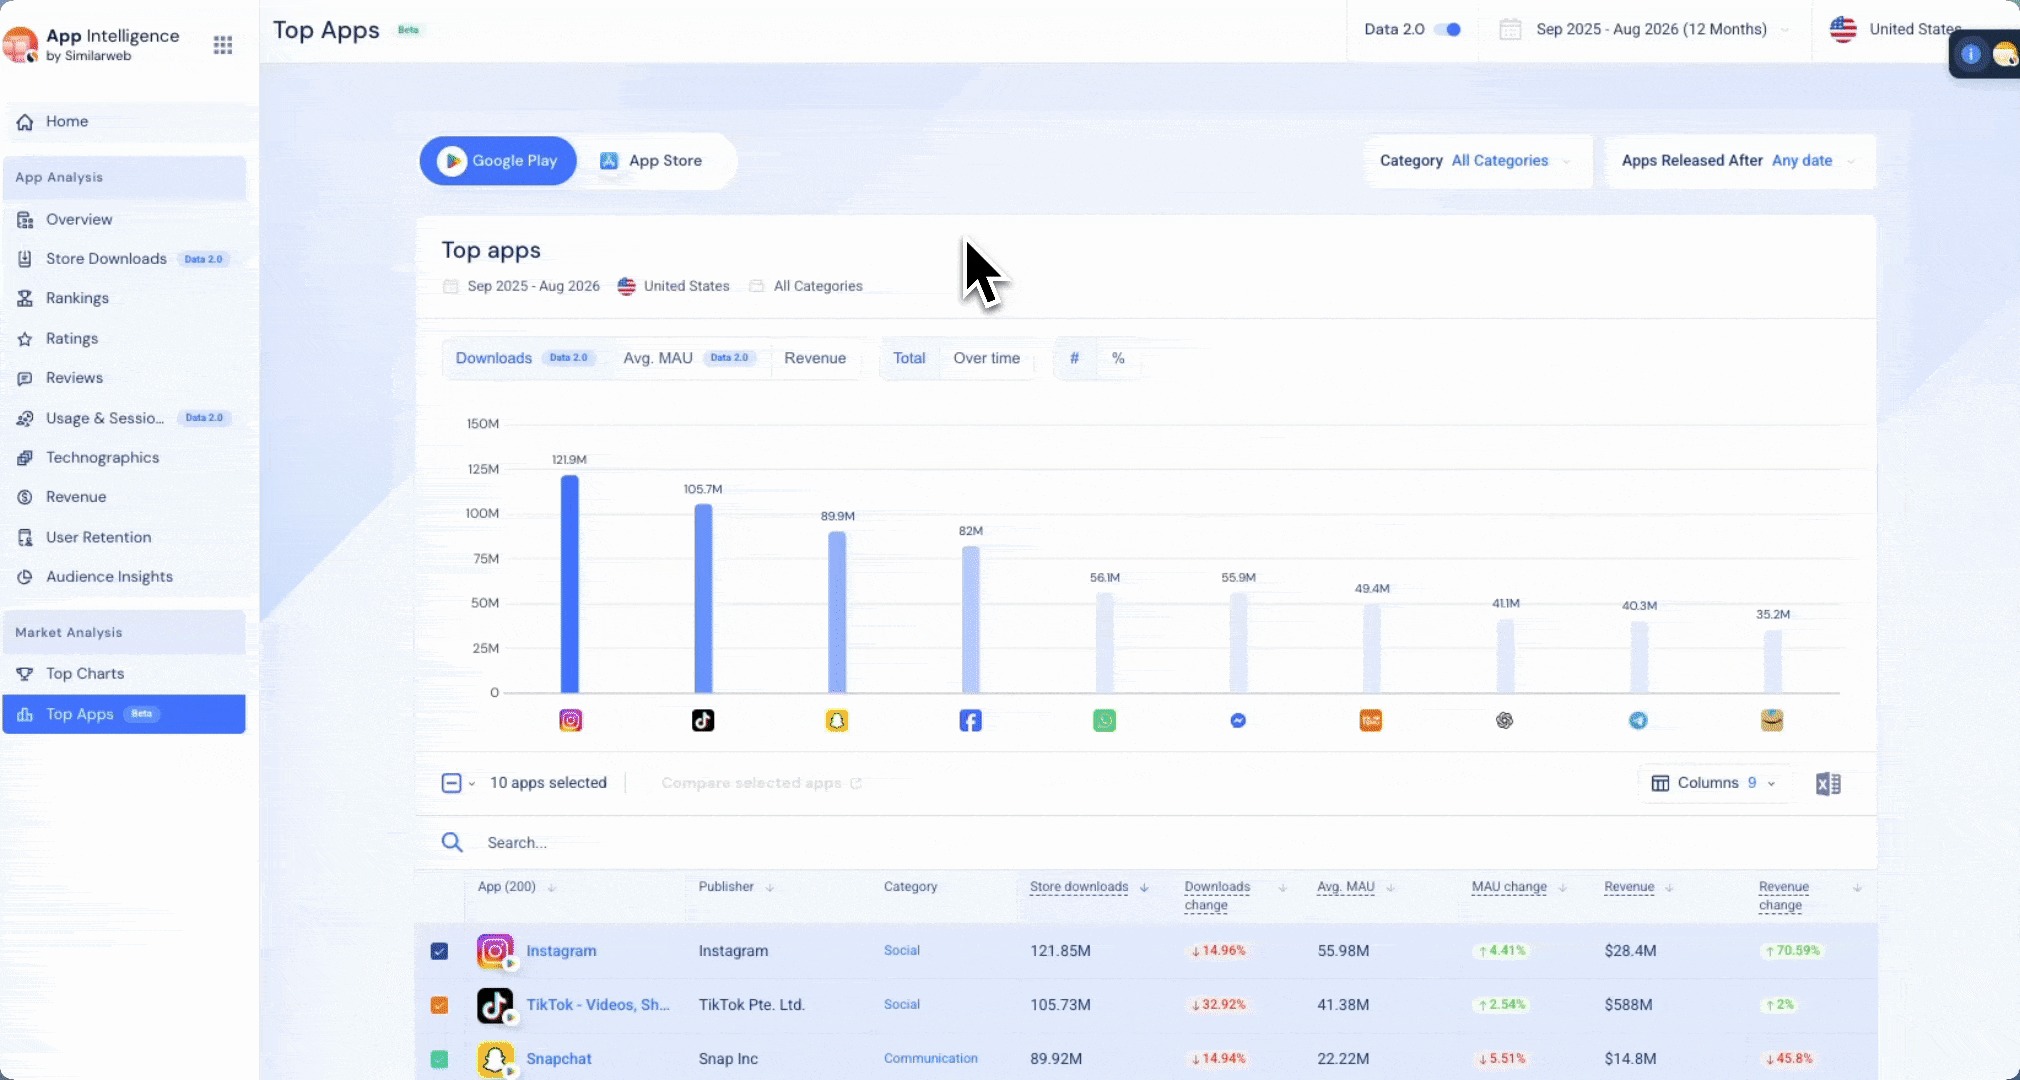This screenshot has width=2020, height=1080.
Task: Uncheck the TikTok row checkbox
Action: (439, 1005)
